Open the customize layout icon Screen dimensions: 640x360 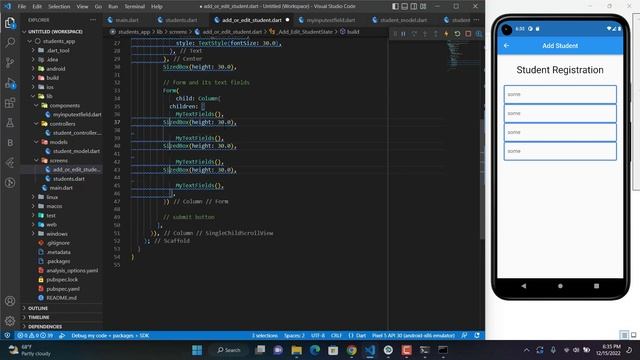[423, 6]
